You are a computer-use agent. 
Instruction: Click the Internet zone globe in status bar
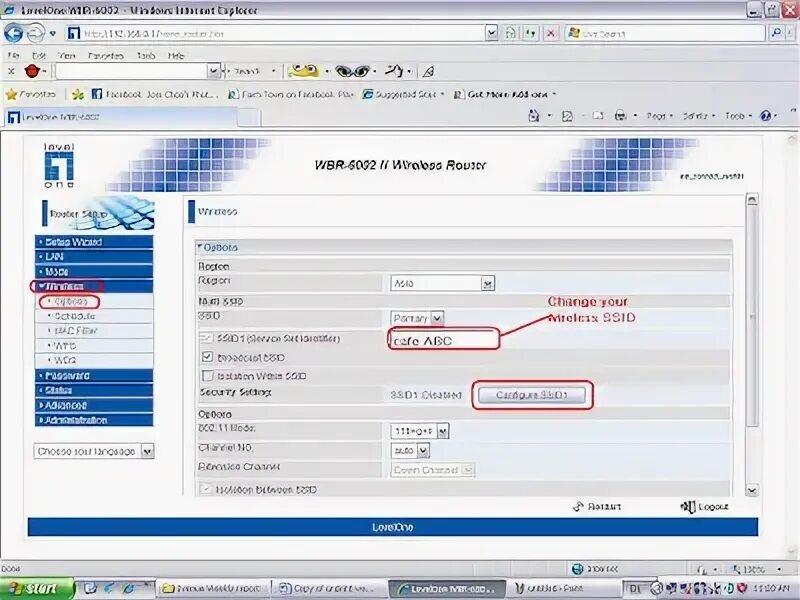point(578,568)
